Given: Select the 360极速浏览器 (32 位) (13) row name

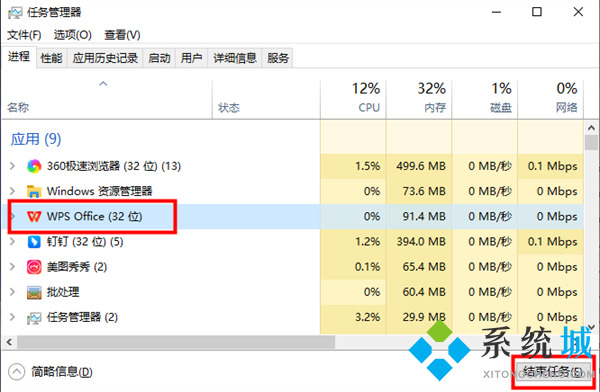Looking at the screenshot, I should coord(114,166).
